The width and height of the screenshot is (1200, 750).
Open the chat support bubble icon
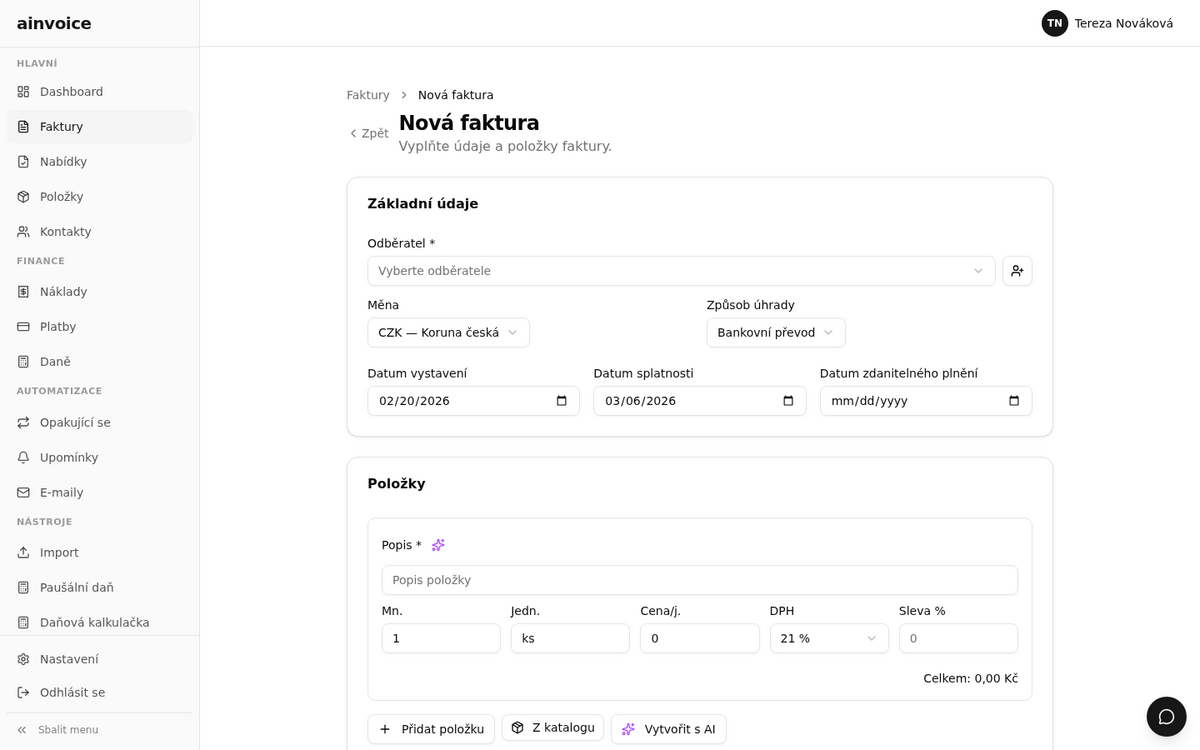tap(1166, 716)
